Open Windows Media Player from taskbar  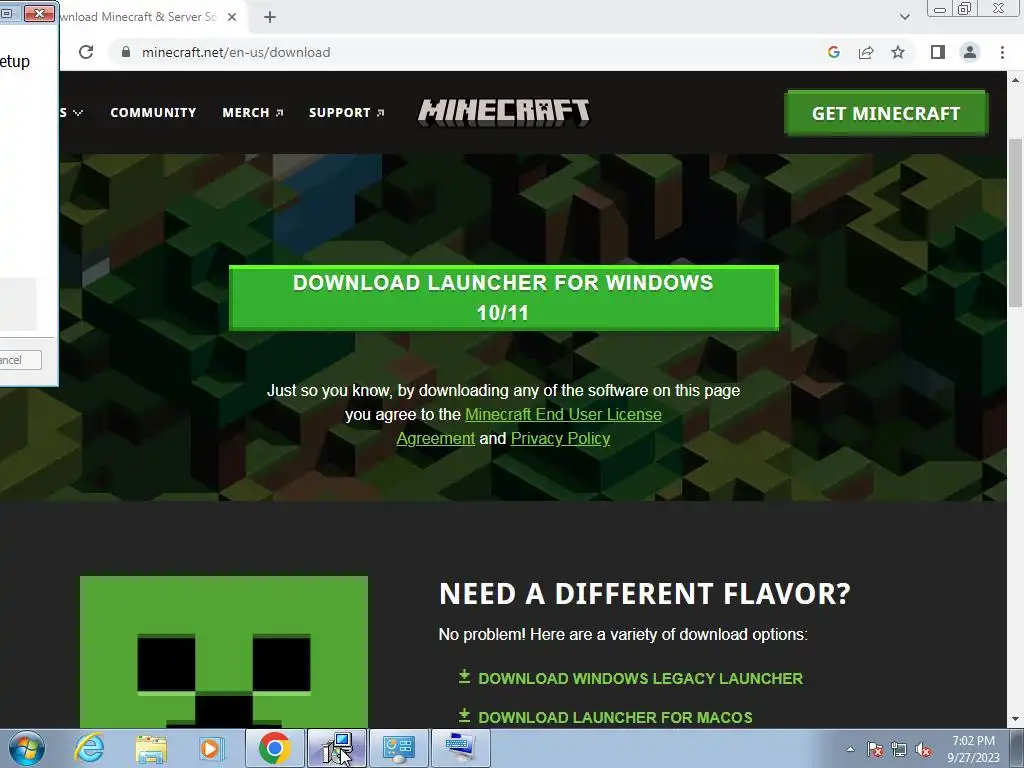pyautogui.click(x=211, y=748)
